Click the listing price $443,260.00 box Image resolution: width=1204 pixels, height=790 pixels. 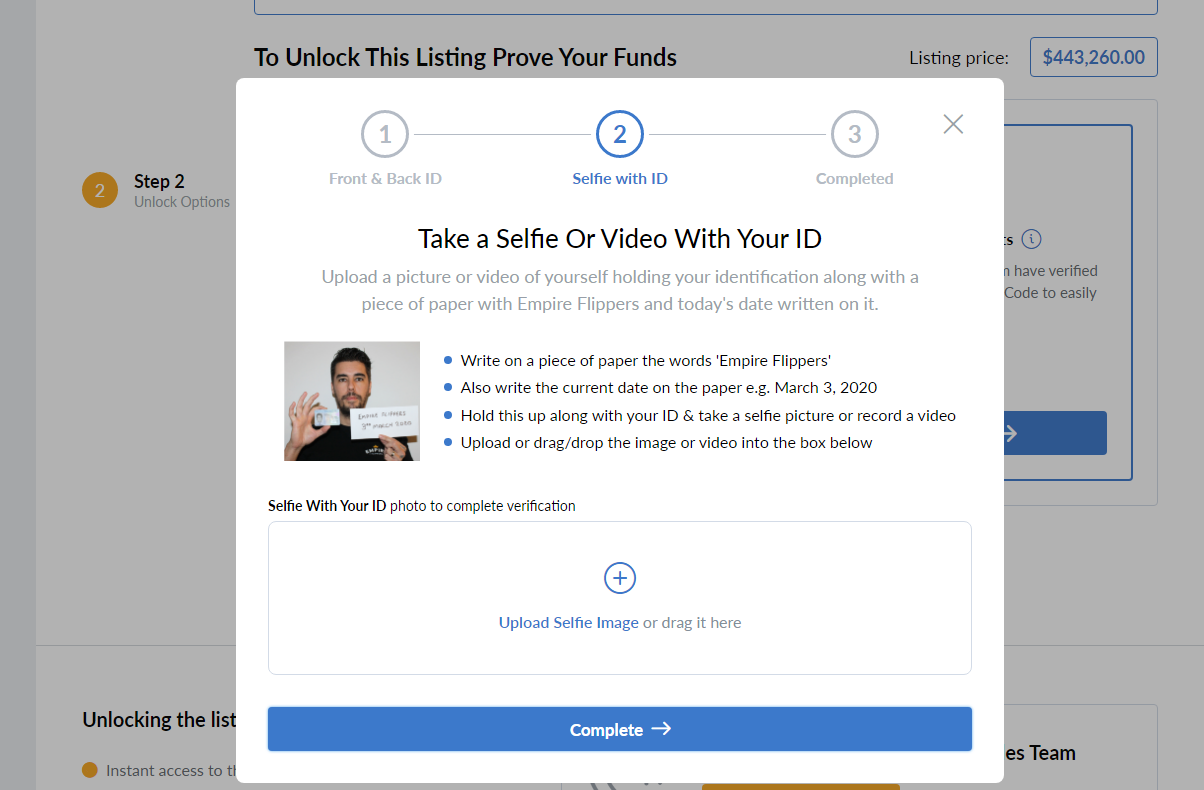point(1094,57)
